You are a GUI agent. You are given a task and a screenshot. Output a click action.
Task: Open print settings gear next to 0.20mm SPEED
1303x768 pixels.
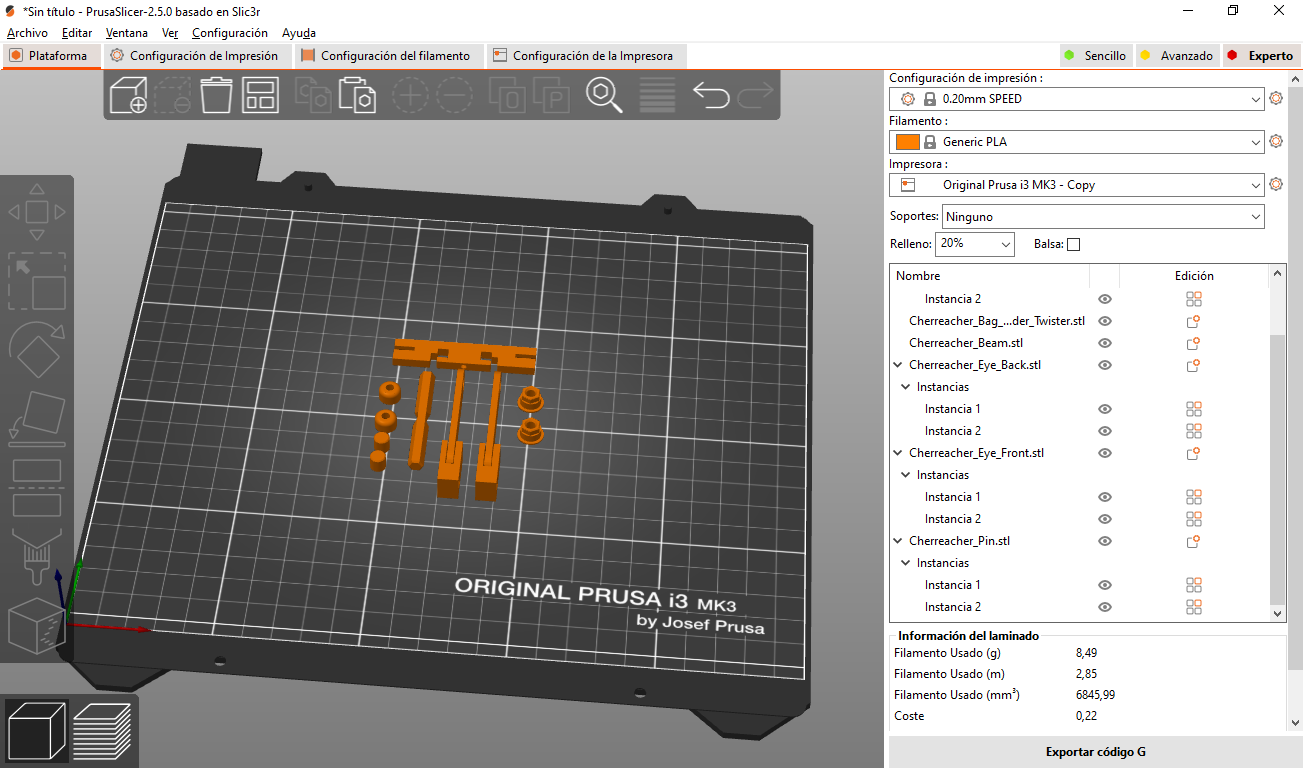coord(1276,99)
